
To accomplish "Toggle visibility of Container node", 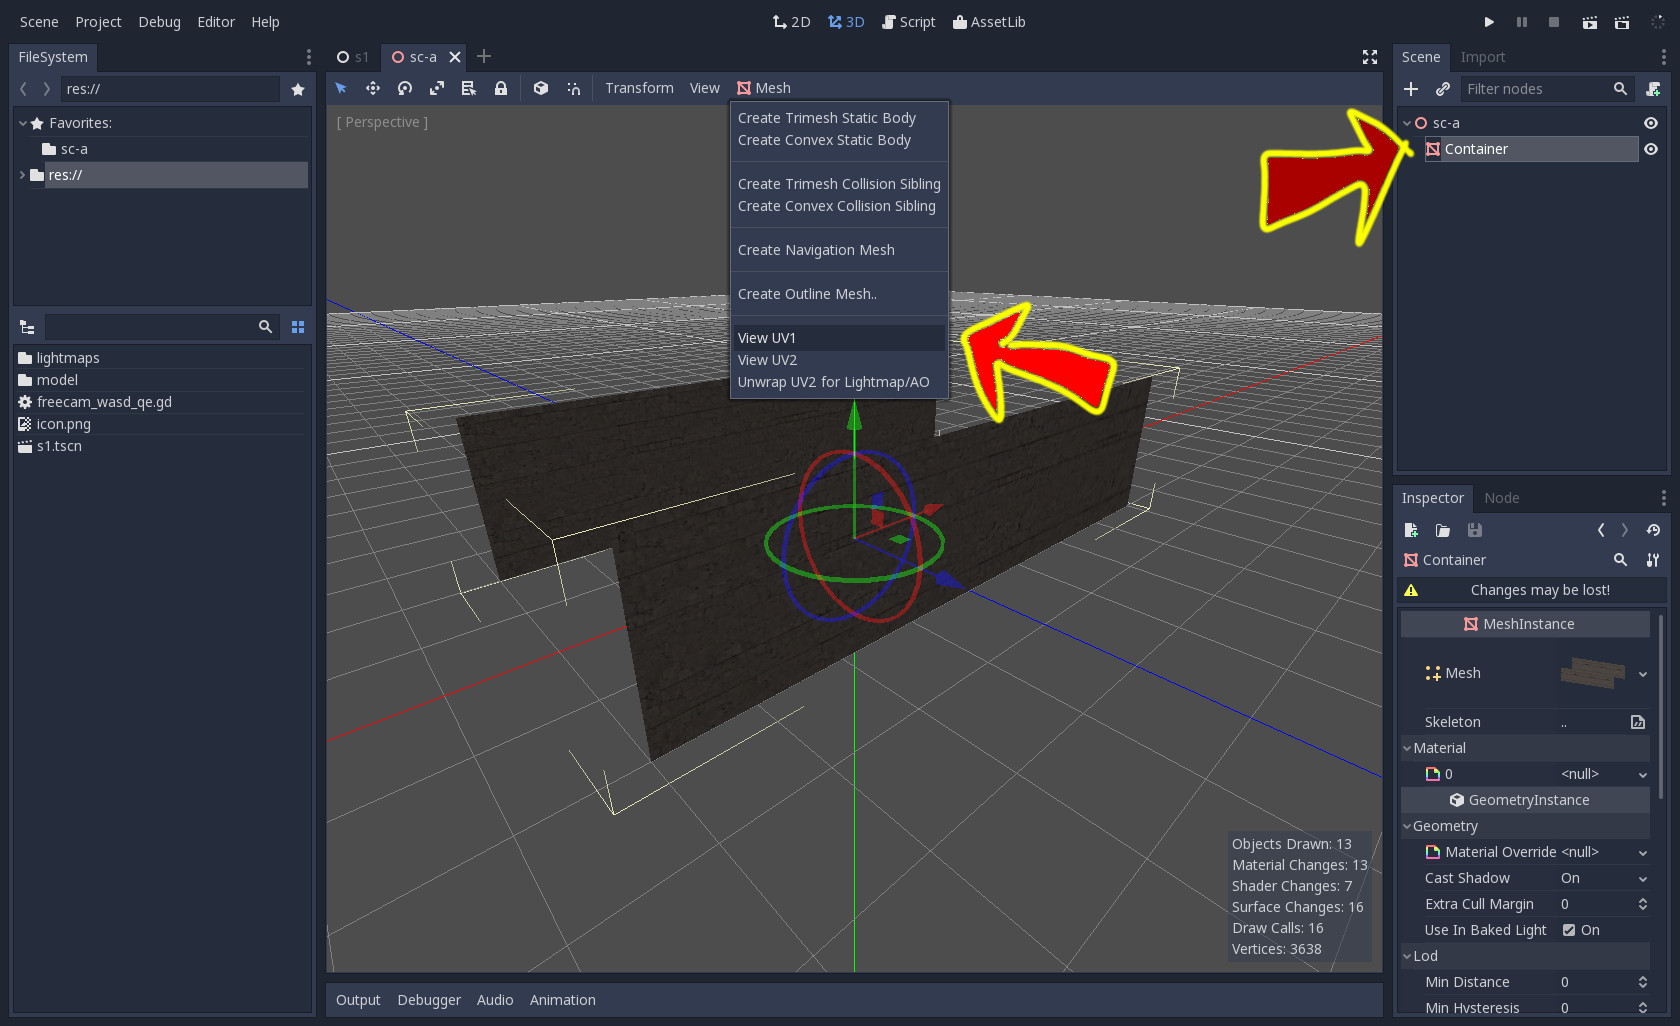I will pos(1651,149).
